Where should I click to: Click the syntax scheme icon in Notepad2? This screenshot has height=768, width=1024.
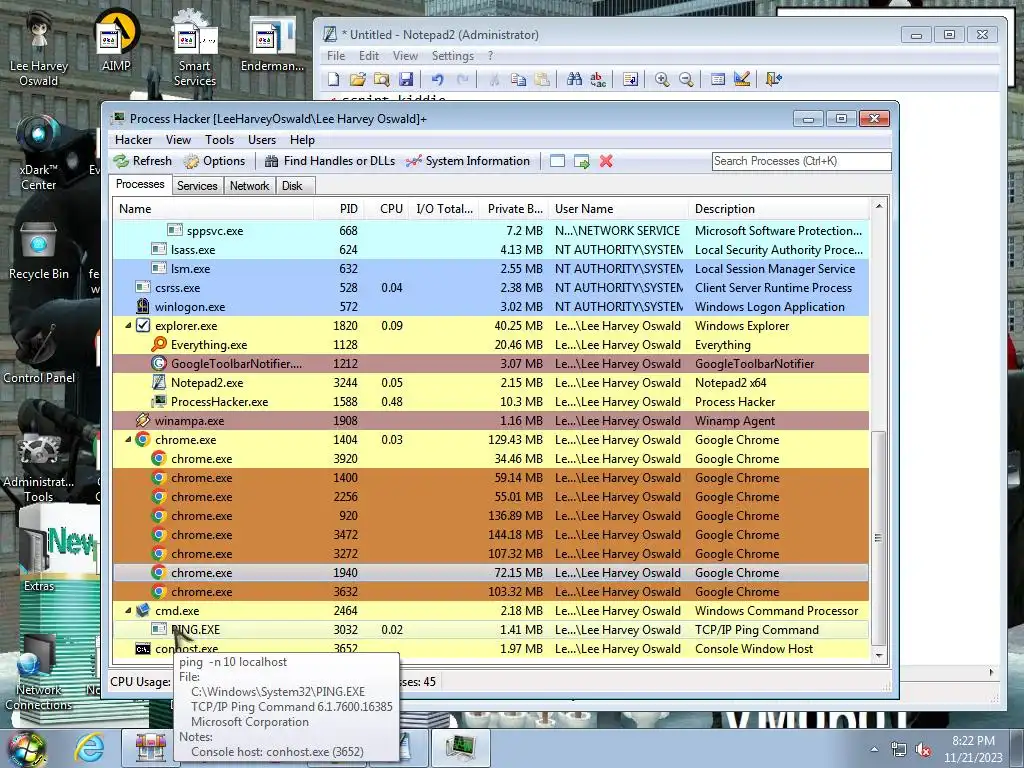pos(718,80)
